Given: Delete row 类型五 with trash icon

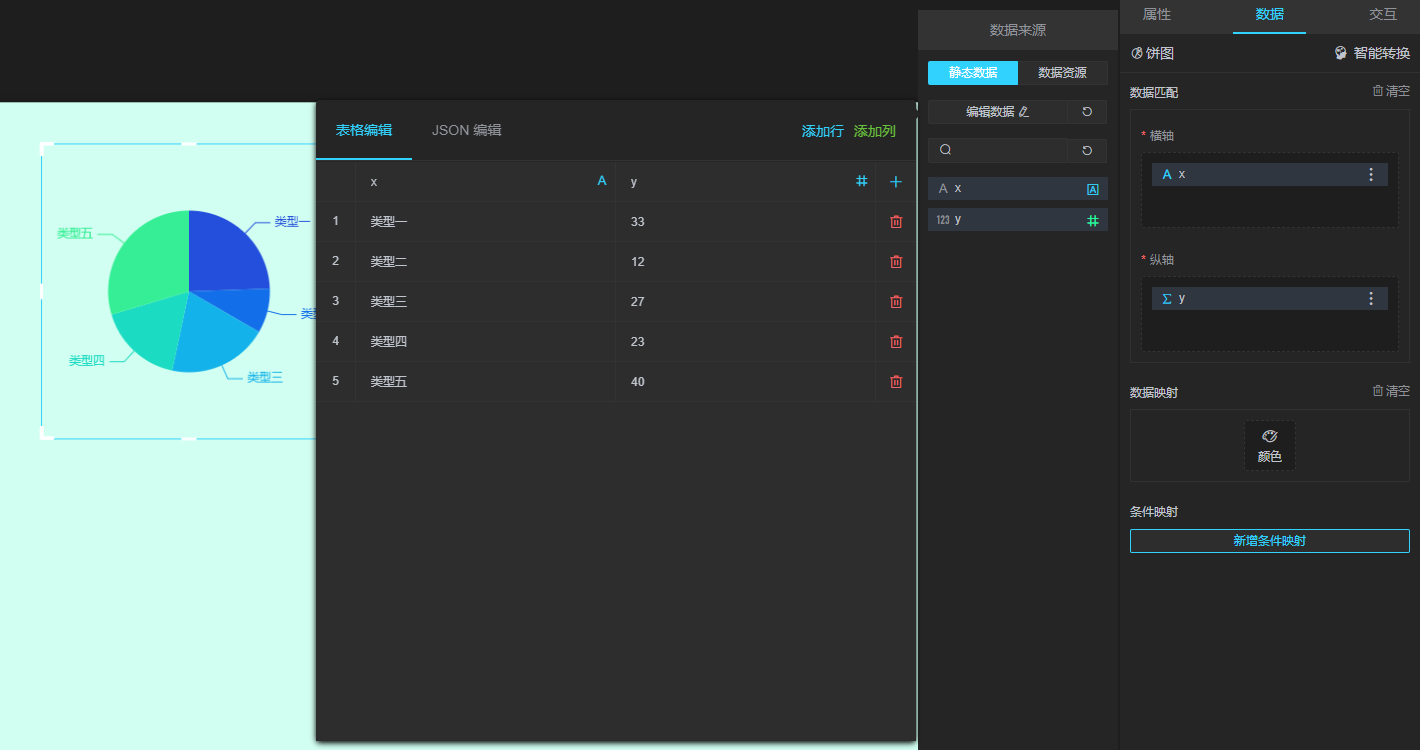Looking at the screenshot, I should pos(896,382).
